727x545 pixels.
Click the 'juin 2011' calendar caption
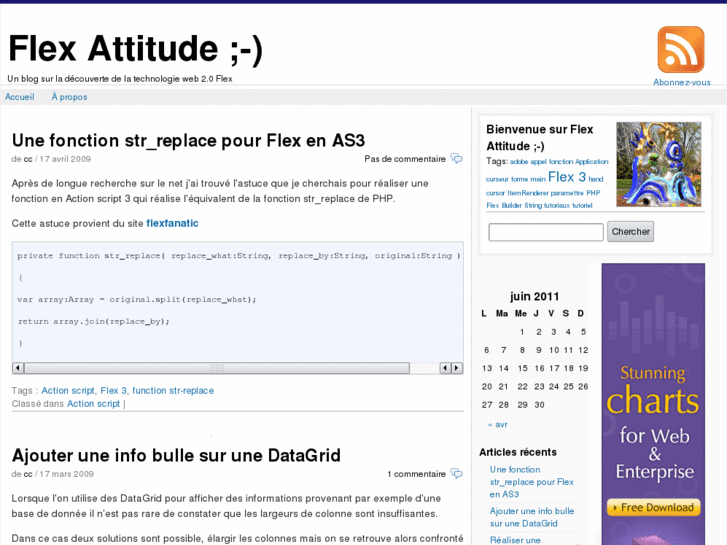coord(534,296)
